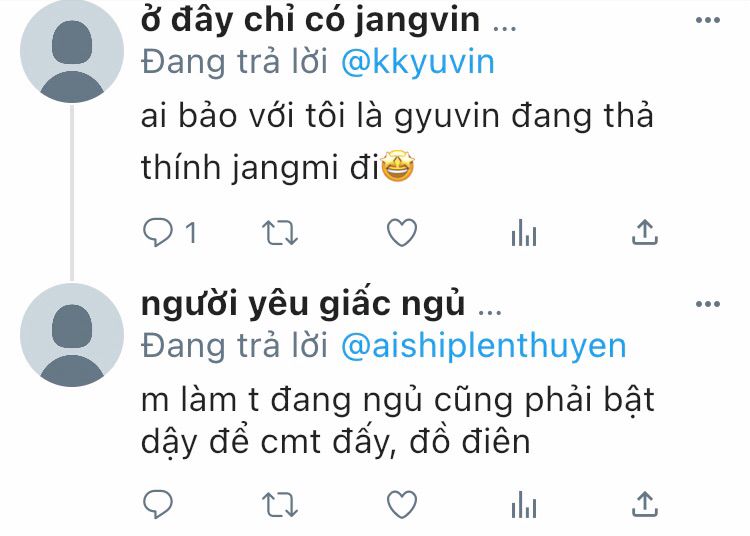This screenshot has height=536, width=750.
Task: Share the tweet from người yêu giấc ngủ
Action: point(645,504)
